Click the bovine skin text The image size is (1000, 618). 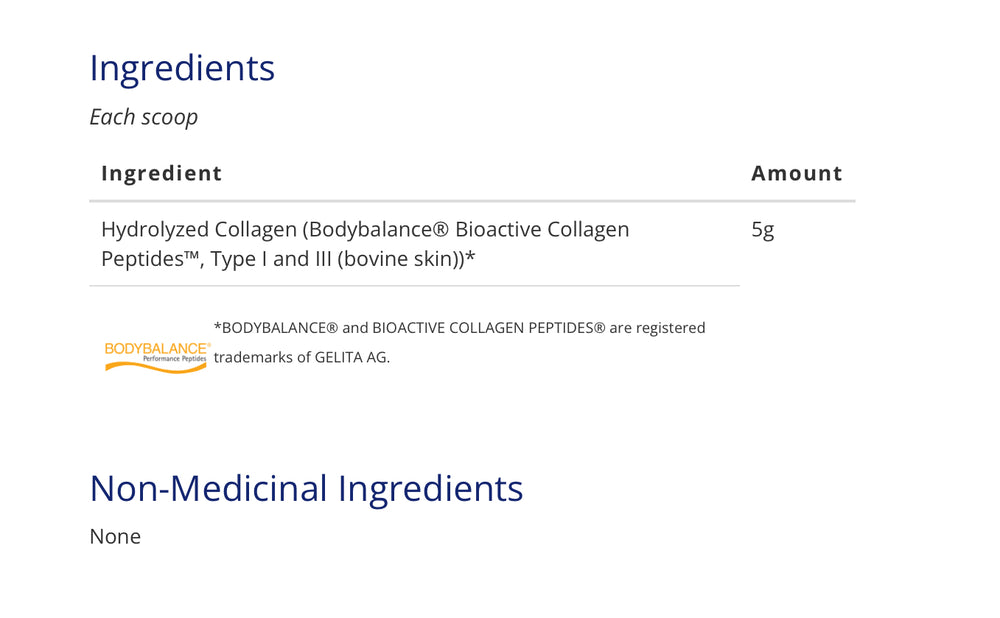click(x=396, y=260)
